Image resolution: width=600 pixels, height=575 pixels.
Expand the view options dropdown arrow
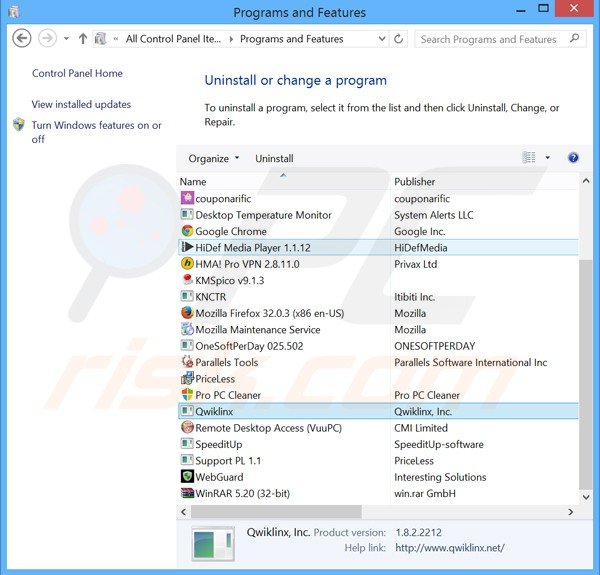click(548, 158)
